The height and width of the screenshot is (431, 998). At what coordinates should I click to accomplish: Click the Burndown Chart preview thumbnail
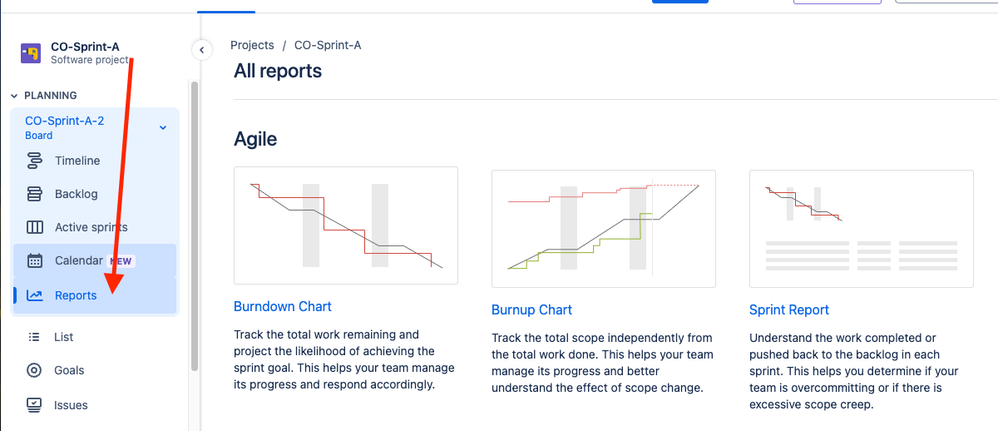[346, 225]
